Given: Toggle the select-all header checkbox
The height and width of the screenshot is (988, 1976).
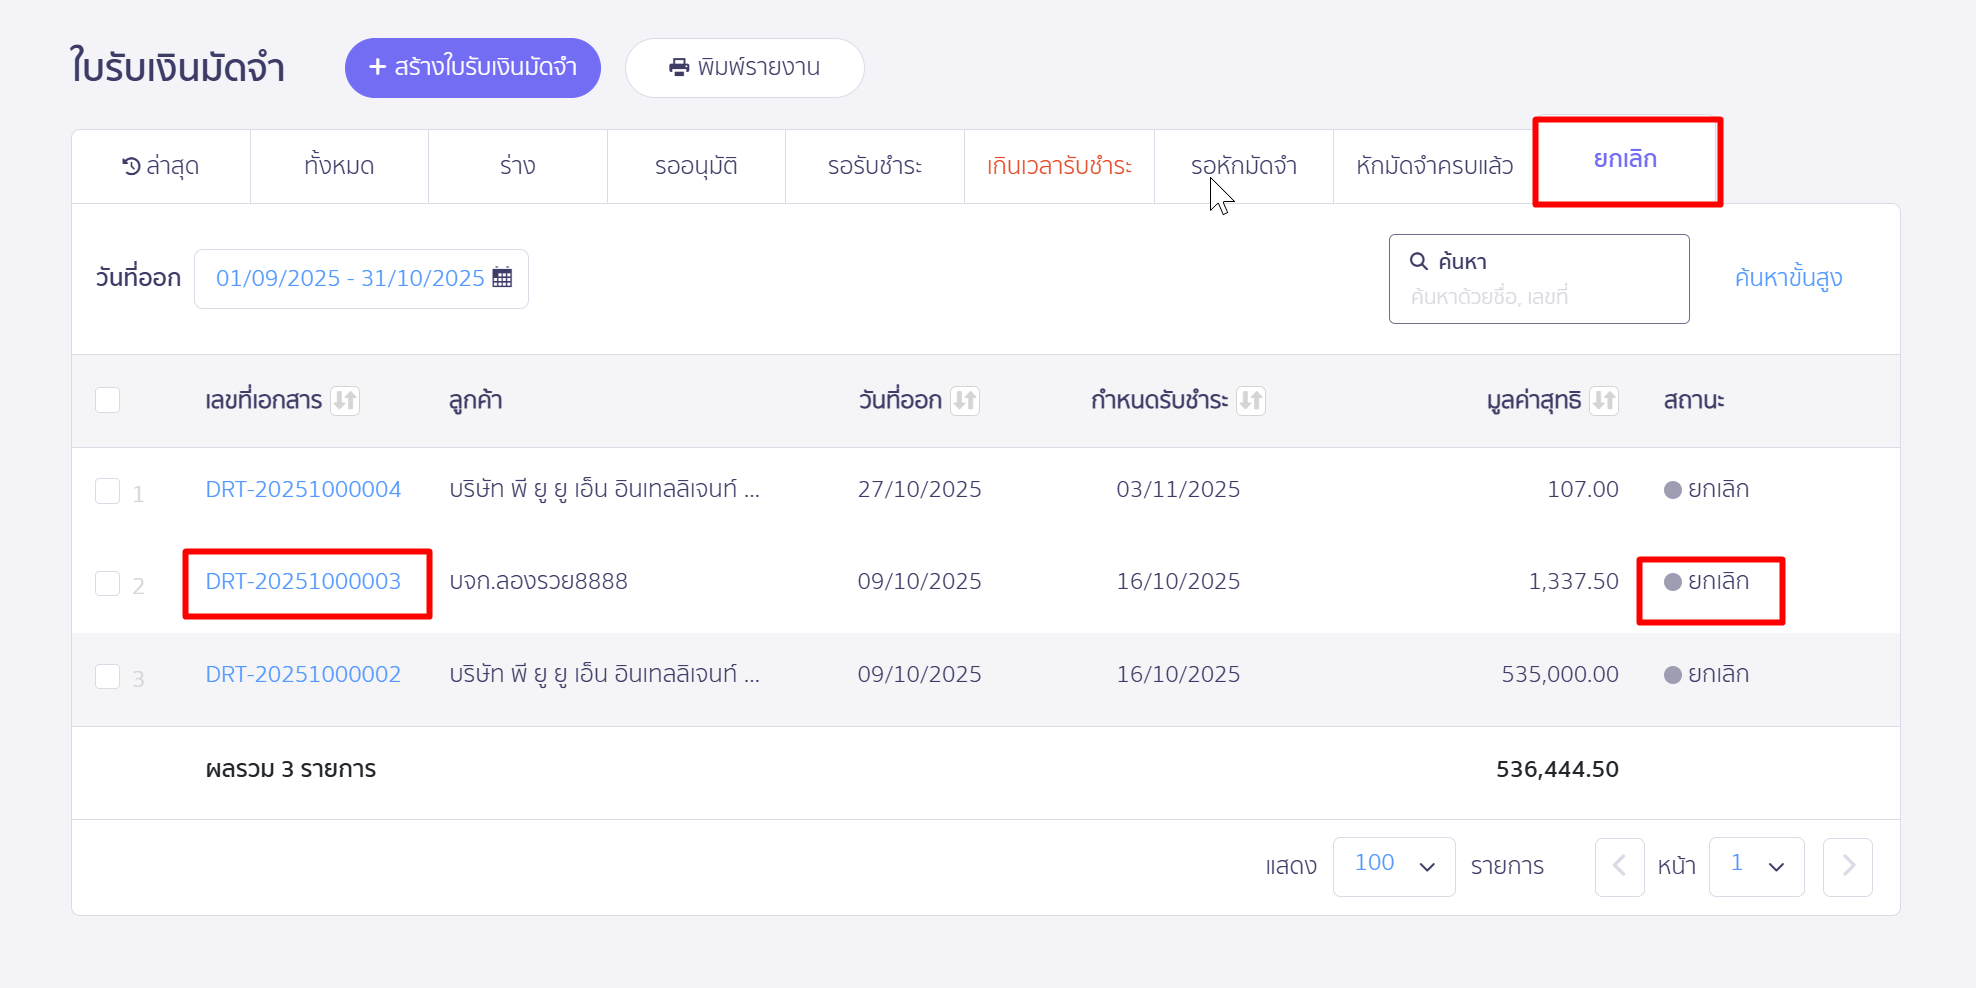Looking at the screenshot, I should coord(108,400).
